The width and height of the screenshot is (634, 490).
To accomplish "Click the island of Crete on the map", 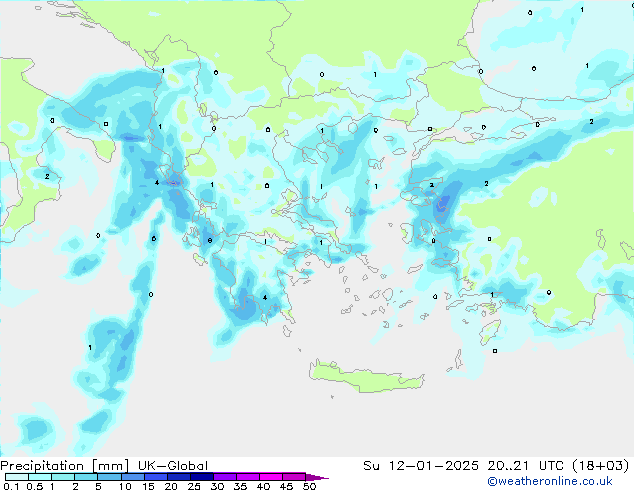I will click(366, 376).
